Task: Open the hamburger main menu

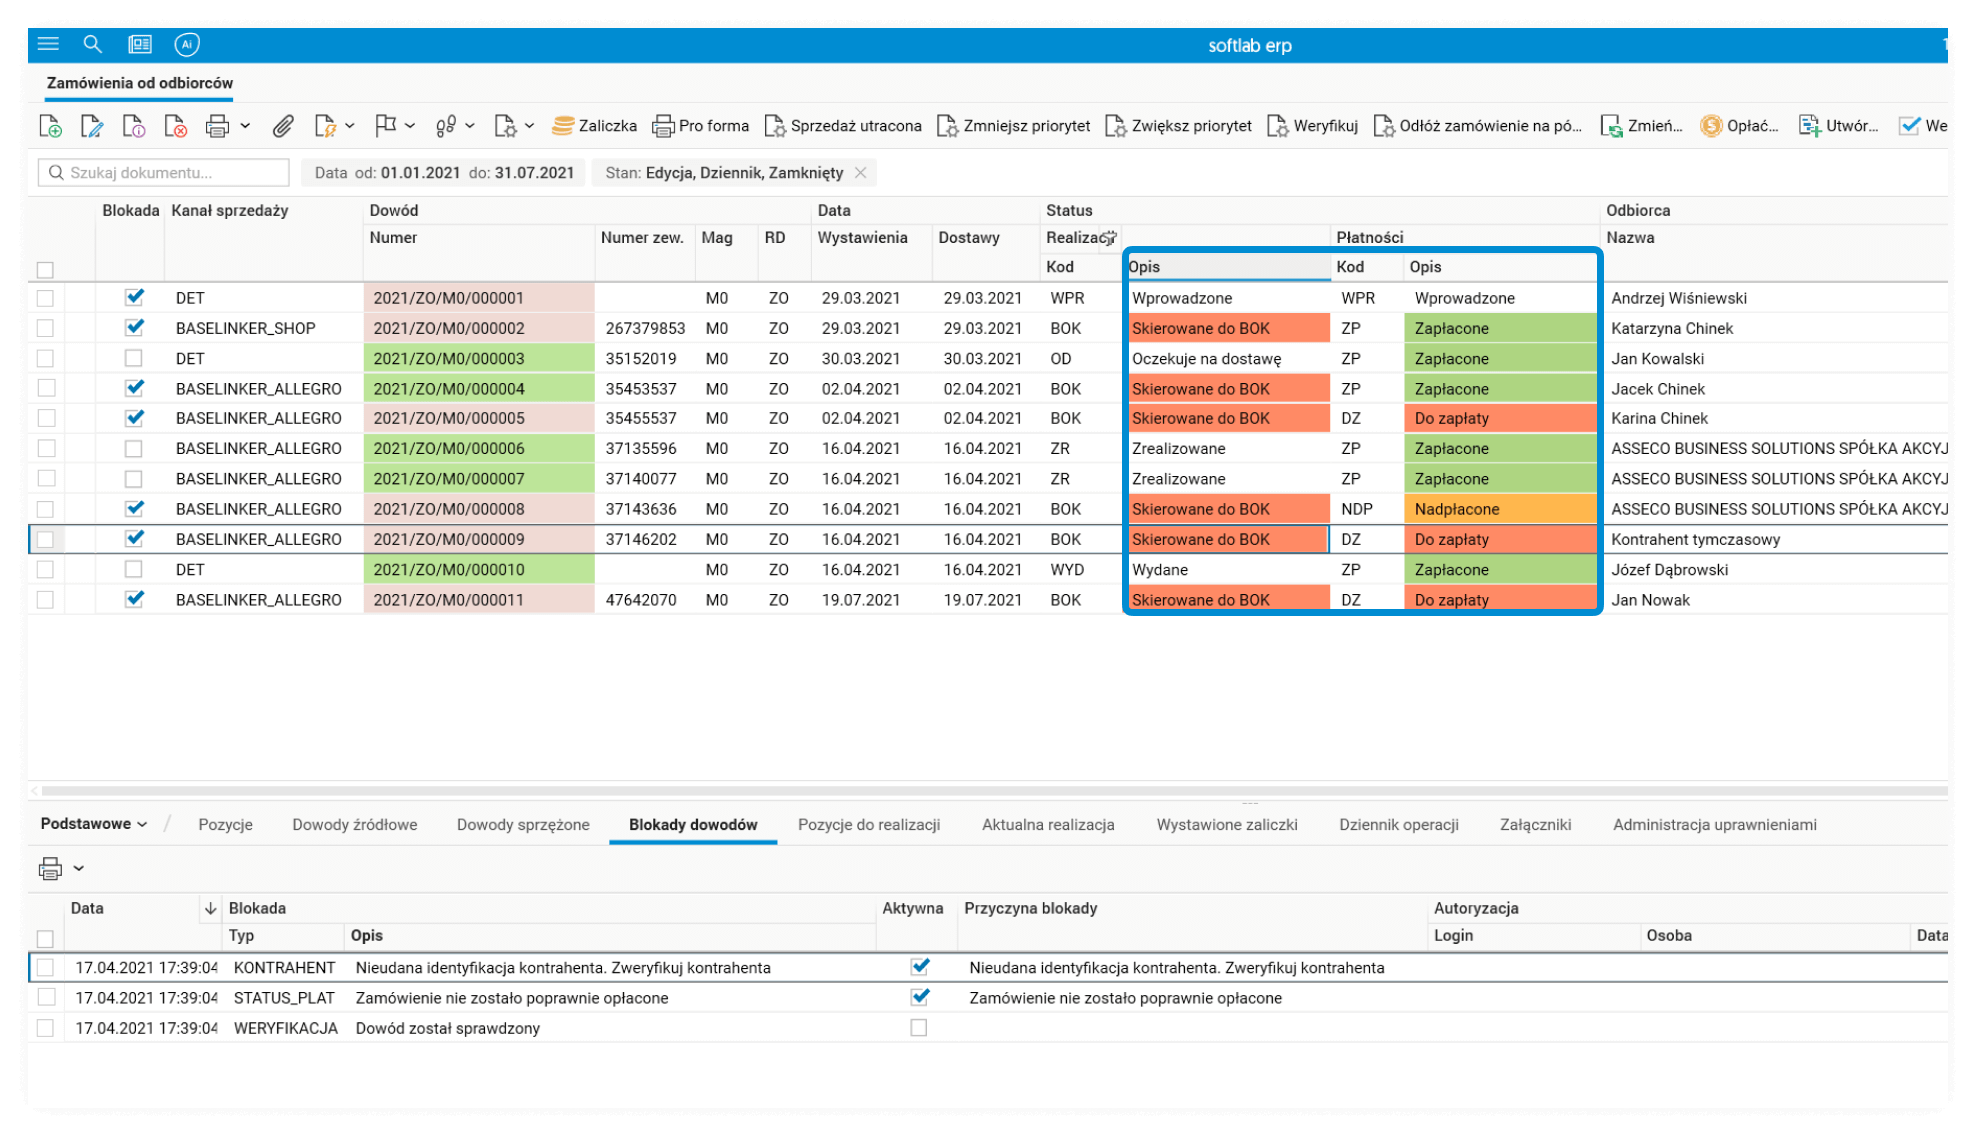Action: pyautogui.click(x=48, y=44)
